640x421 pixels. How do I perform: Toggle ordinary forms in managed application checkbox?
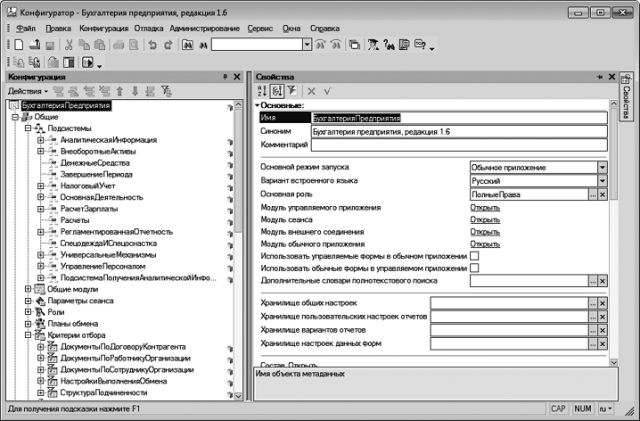coord(475,270)
